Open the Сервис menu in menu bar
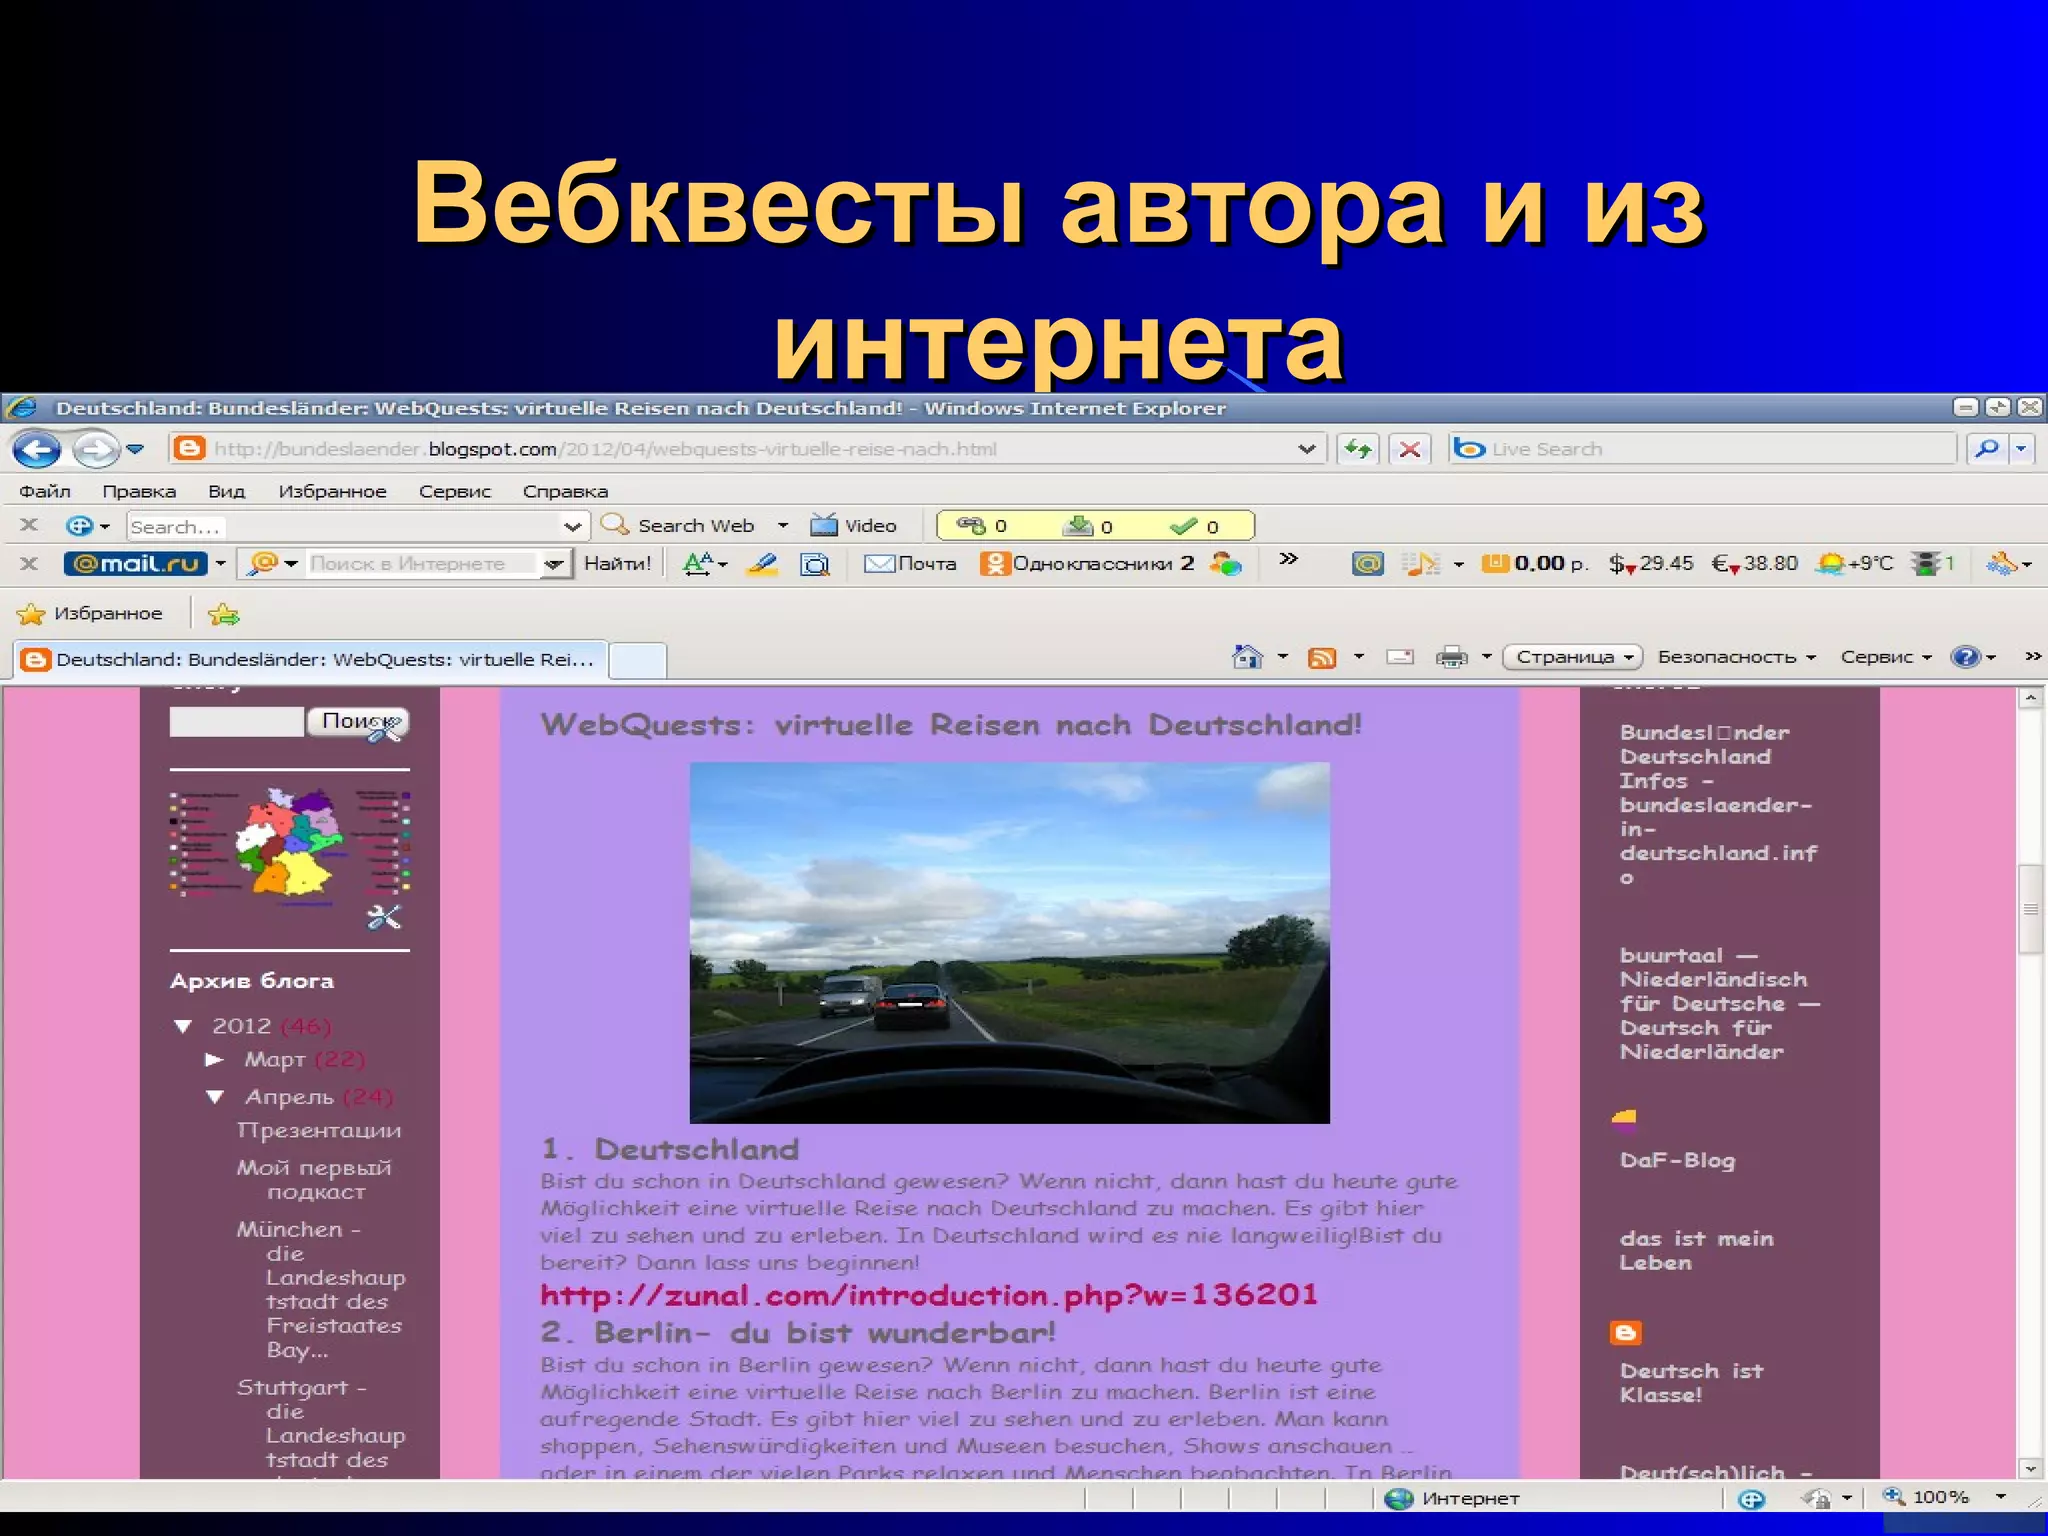This screenshot has width=2048, height=1536. (455, 491)
